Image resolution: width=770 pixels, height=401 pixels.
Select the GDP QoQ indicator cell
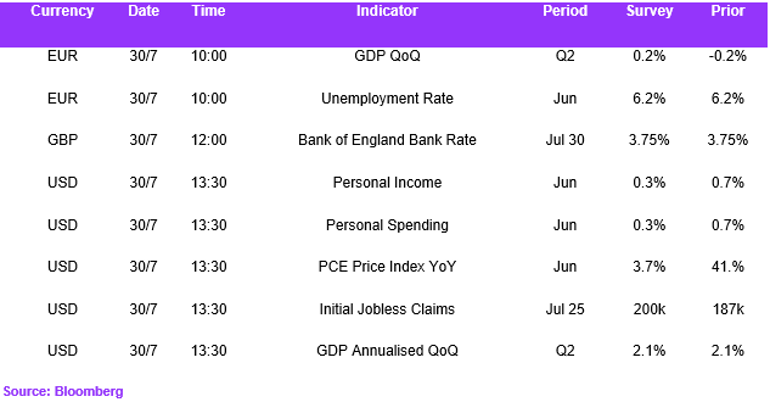coord(387,56)
